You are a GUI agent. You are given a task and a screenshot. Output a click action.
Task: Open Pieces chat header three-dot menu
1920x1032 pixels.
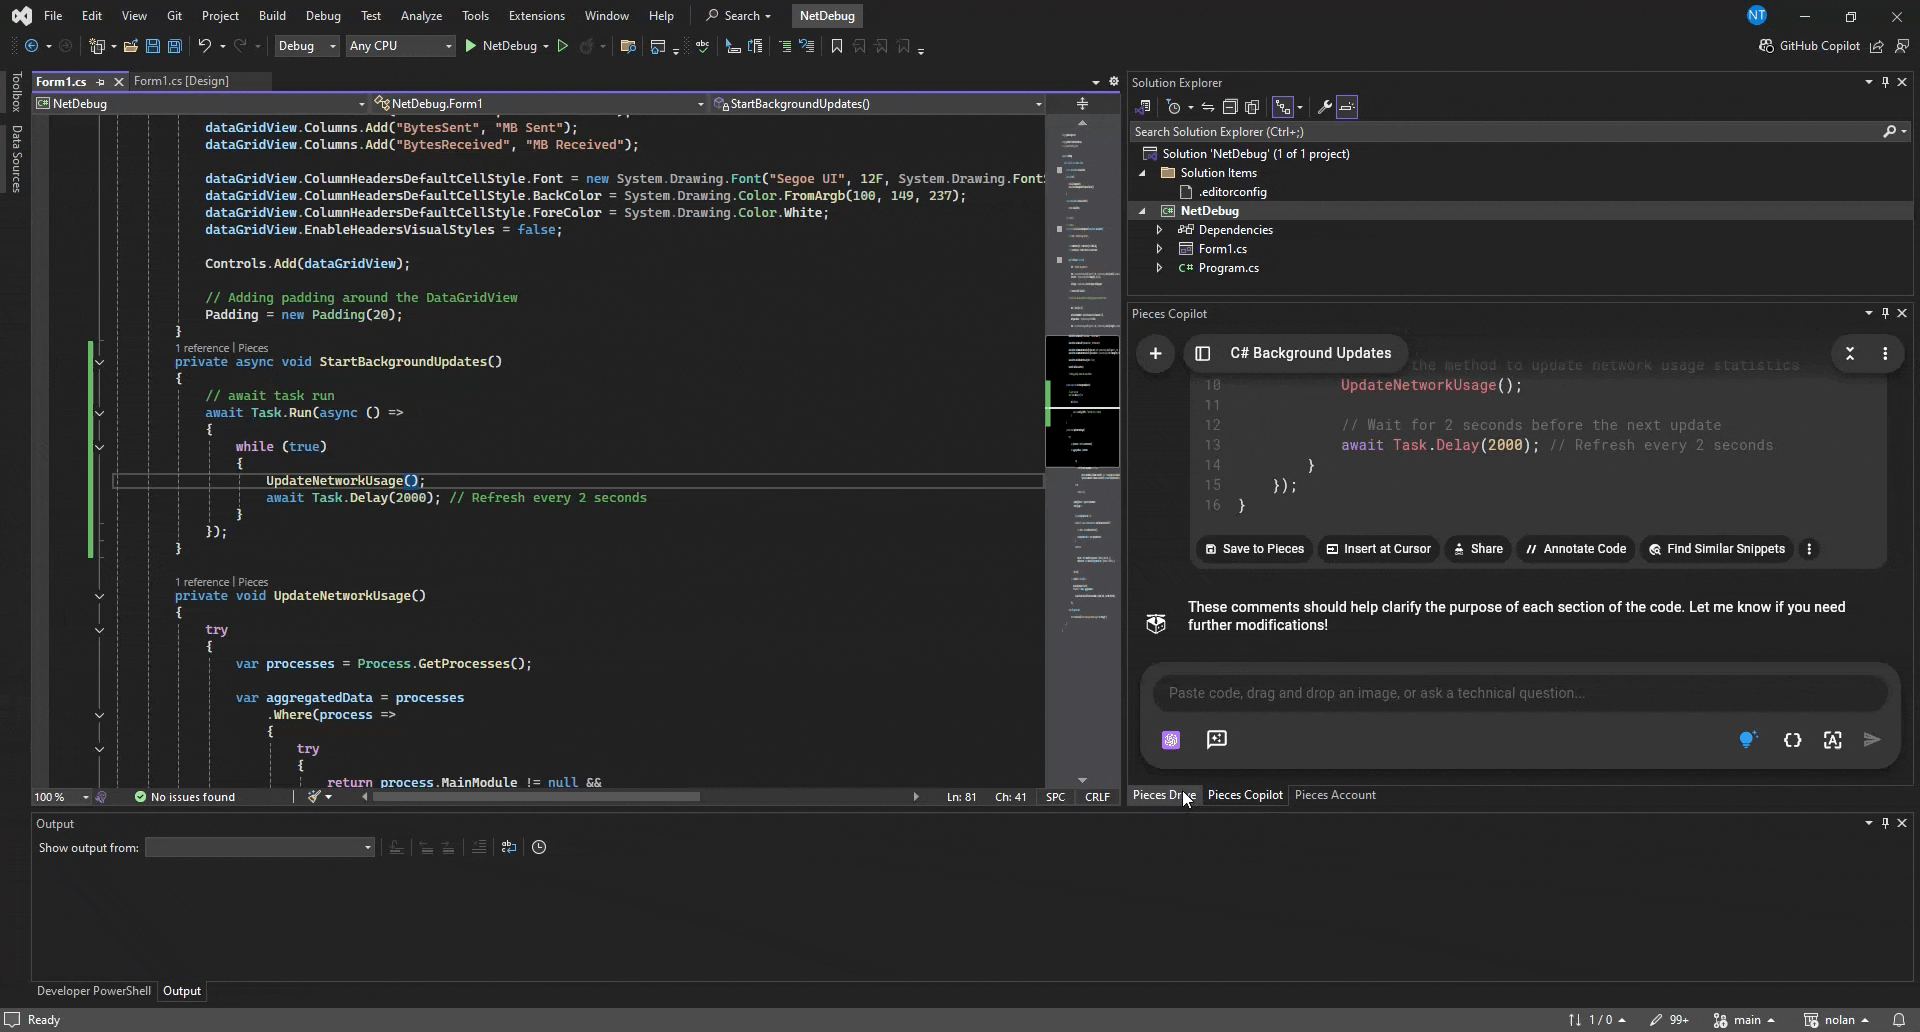tap(1885, 354)
